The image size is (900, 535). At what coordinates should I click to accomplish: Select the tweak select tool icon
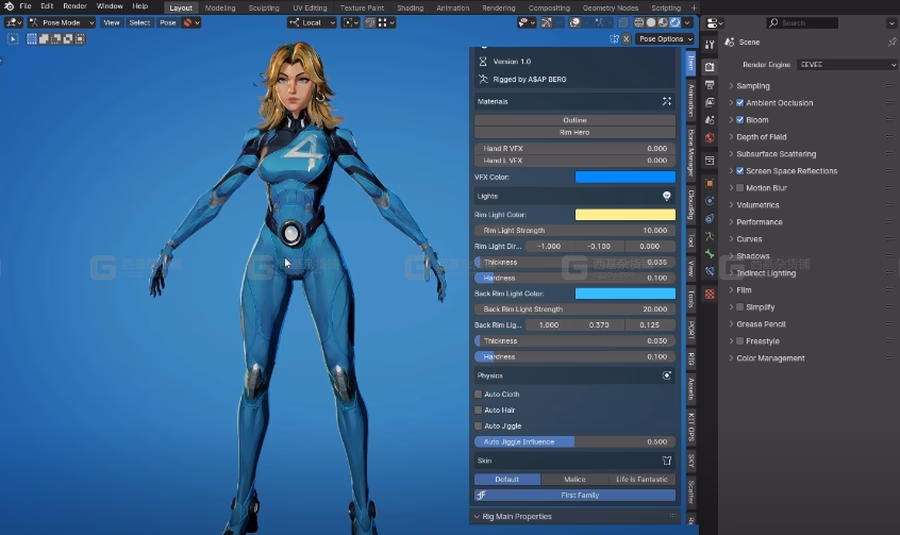tap(13, 39)
